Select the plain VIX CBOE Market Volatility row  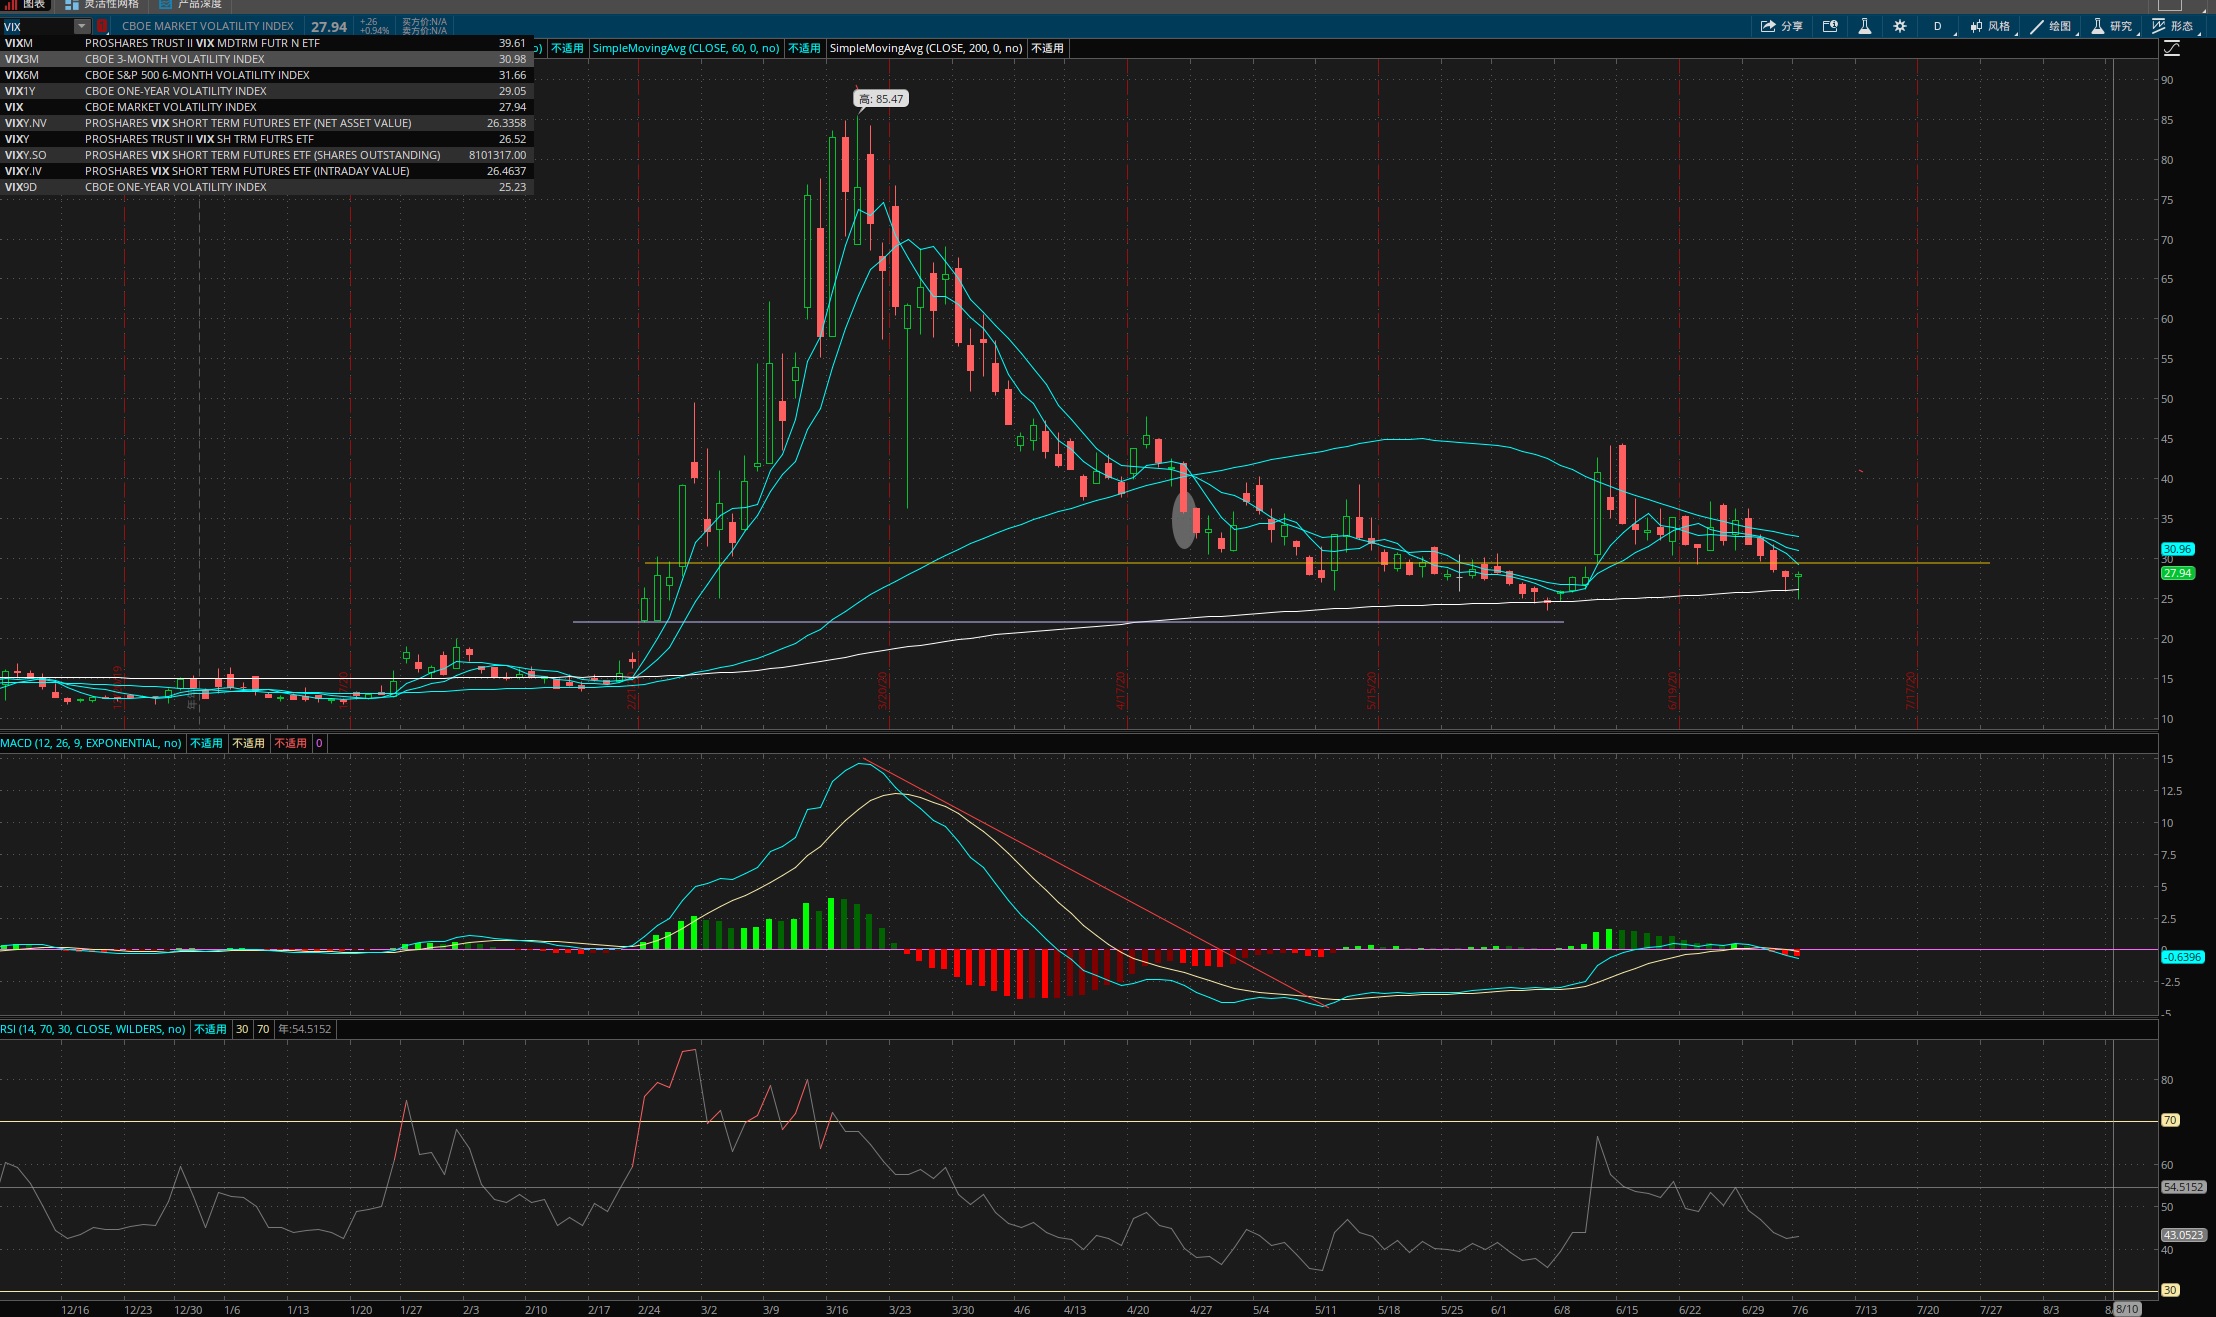[x=266, y=107]
